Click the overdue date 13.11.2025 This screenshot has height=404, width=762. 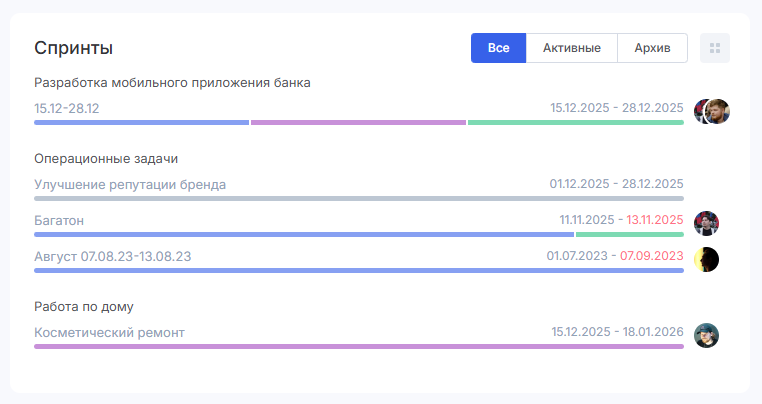[654, 219]
